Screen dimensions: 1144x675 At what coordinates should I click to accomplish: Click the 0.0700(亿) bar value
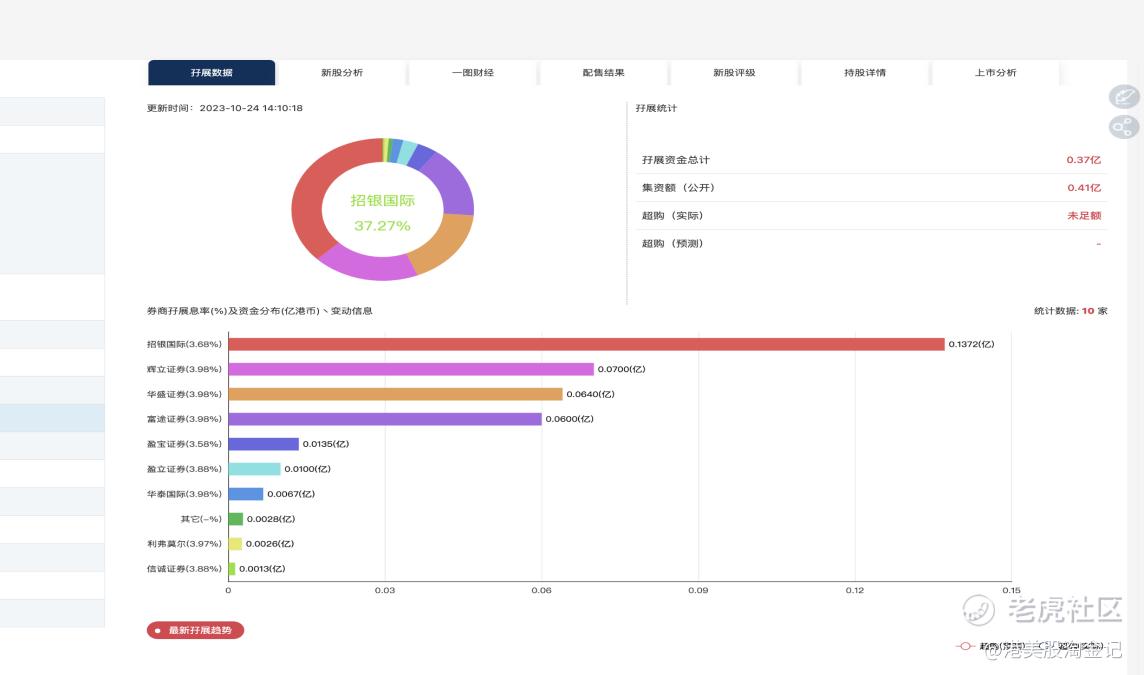coord(622,369)
